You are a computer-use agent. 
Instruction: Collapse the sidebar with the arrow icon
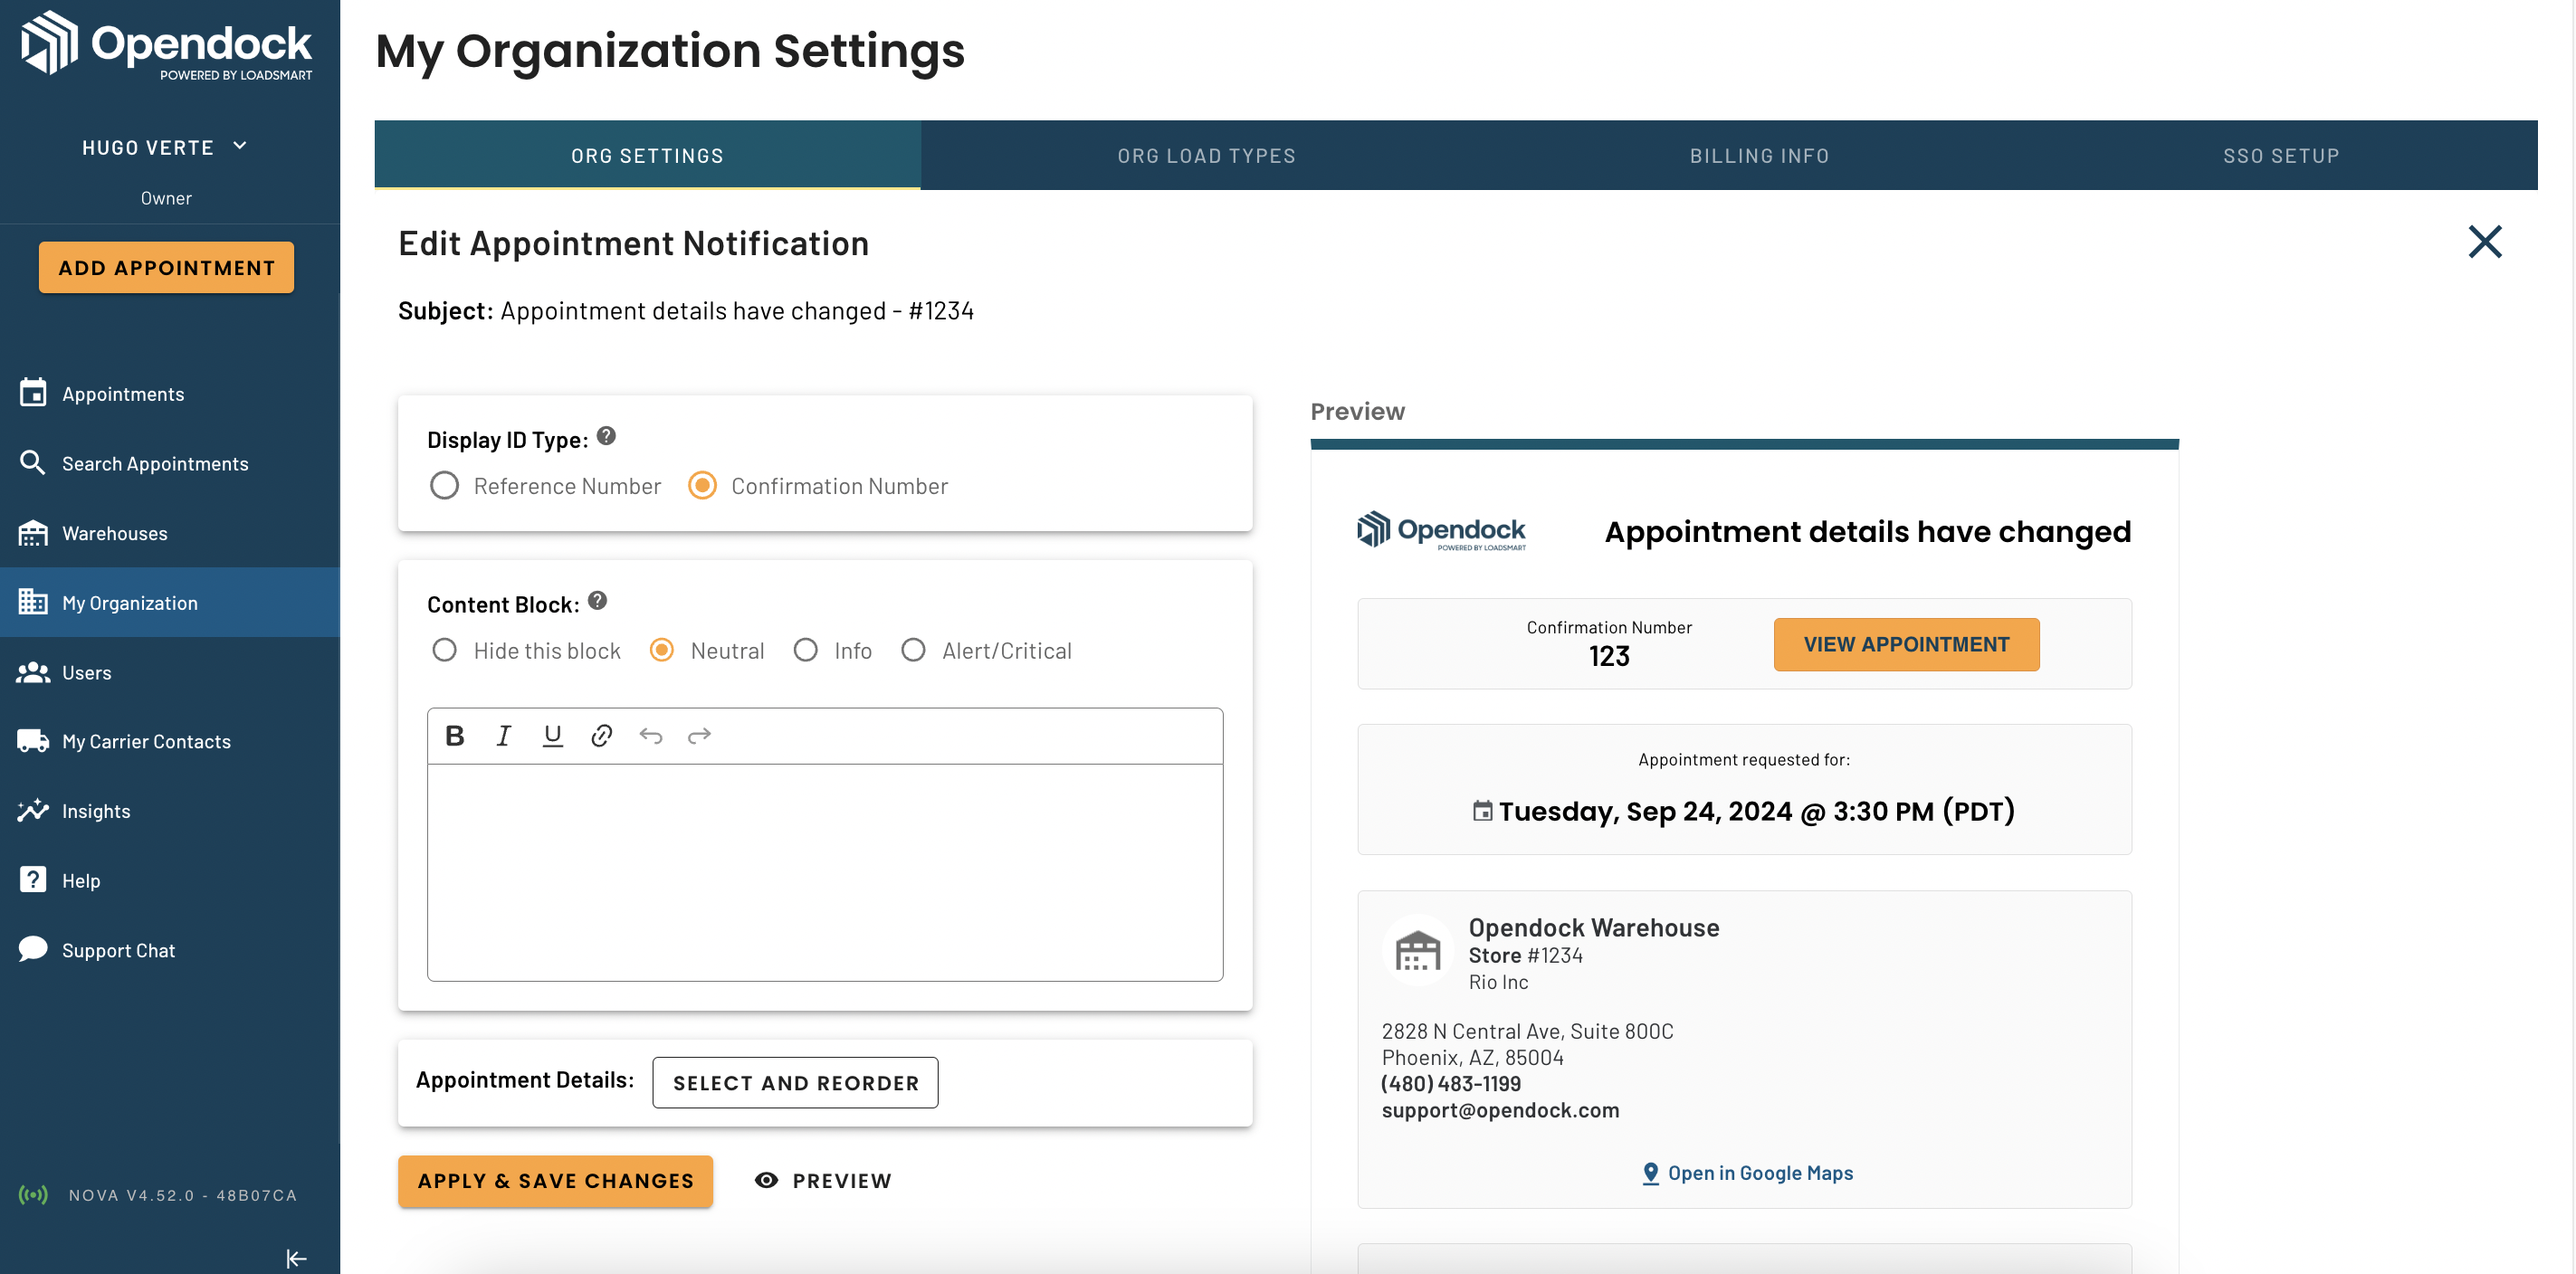pos(296,1258)
